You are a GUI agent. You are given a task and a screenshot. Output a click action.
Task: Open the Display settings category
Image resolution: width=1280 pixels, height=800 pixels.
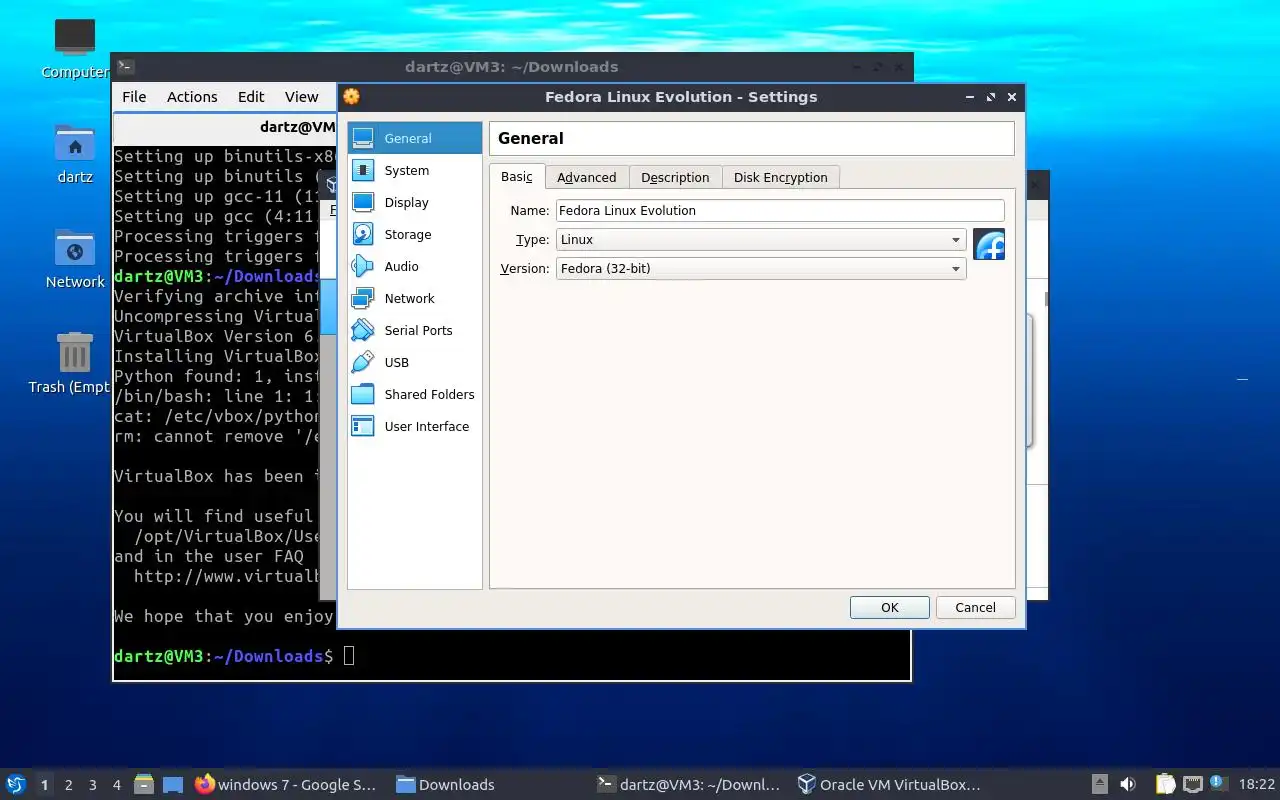[x=414, y=203]
